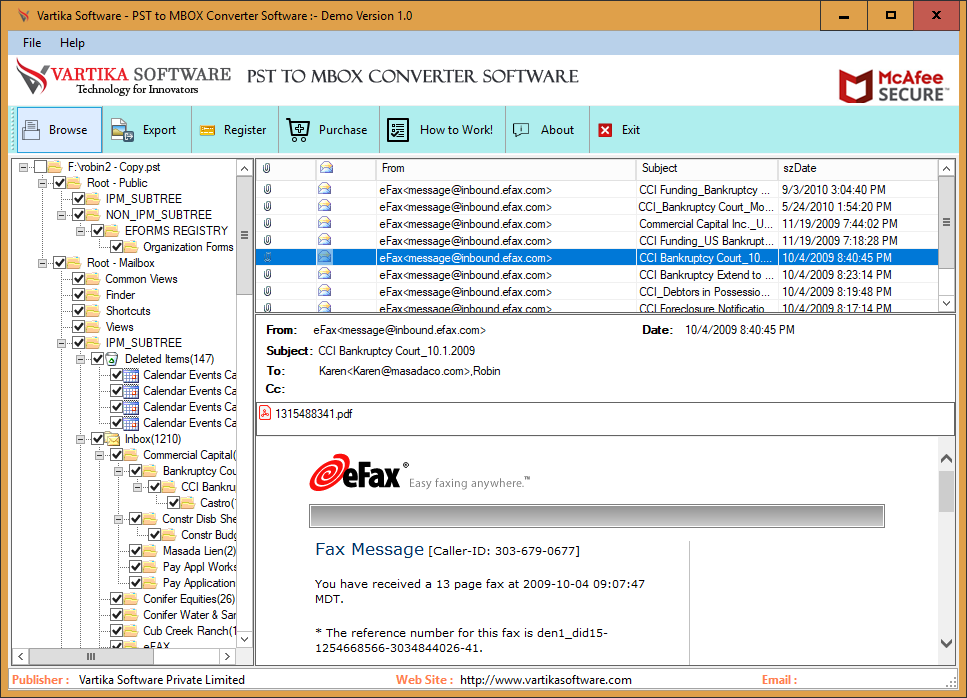The image size is (967, 698).
Task: Sort by the szDate column header
Action: click(x=858, y=168)
